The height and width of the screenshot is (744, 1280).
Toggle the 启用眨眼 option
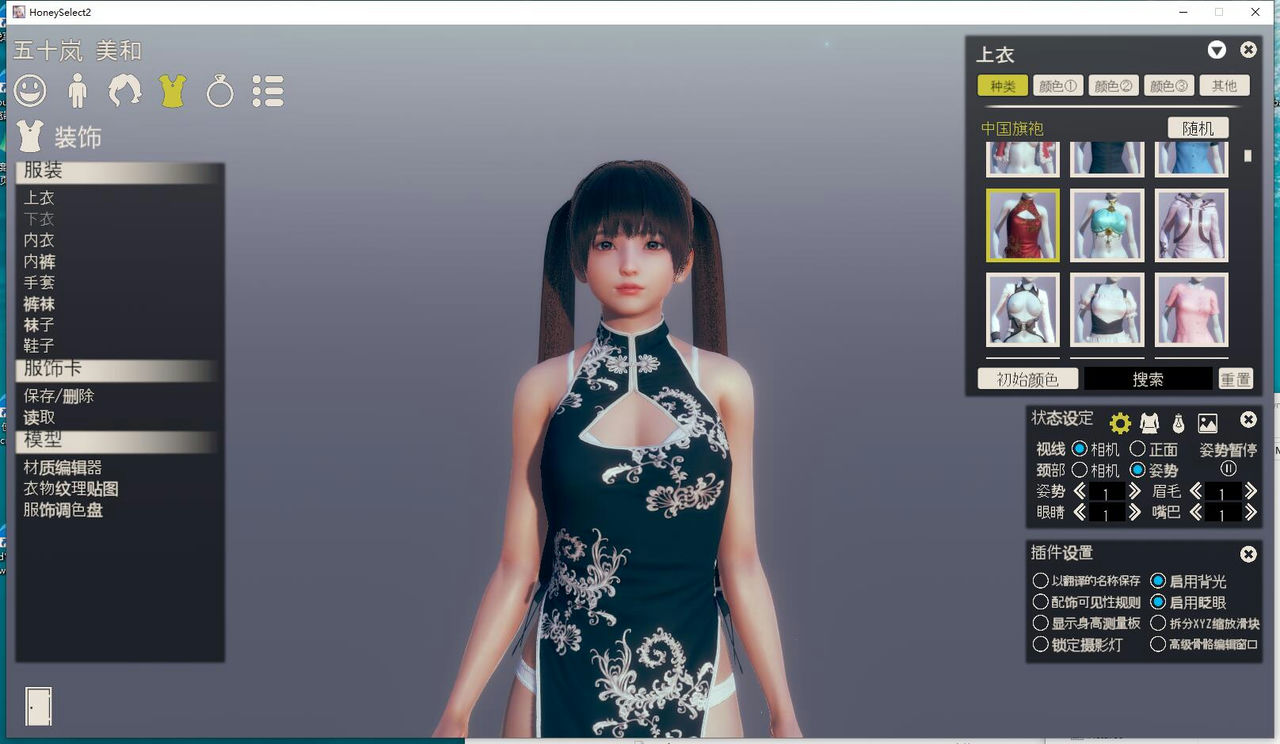[1159, 602]
